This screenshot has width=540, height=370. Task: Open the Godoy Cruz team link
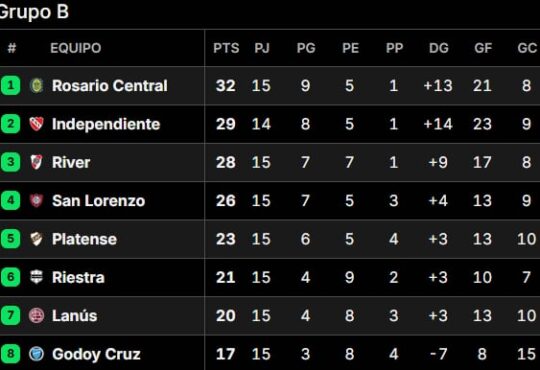pyautogui.click(x=96, y=354)
